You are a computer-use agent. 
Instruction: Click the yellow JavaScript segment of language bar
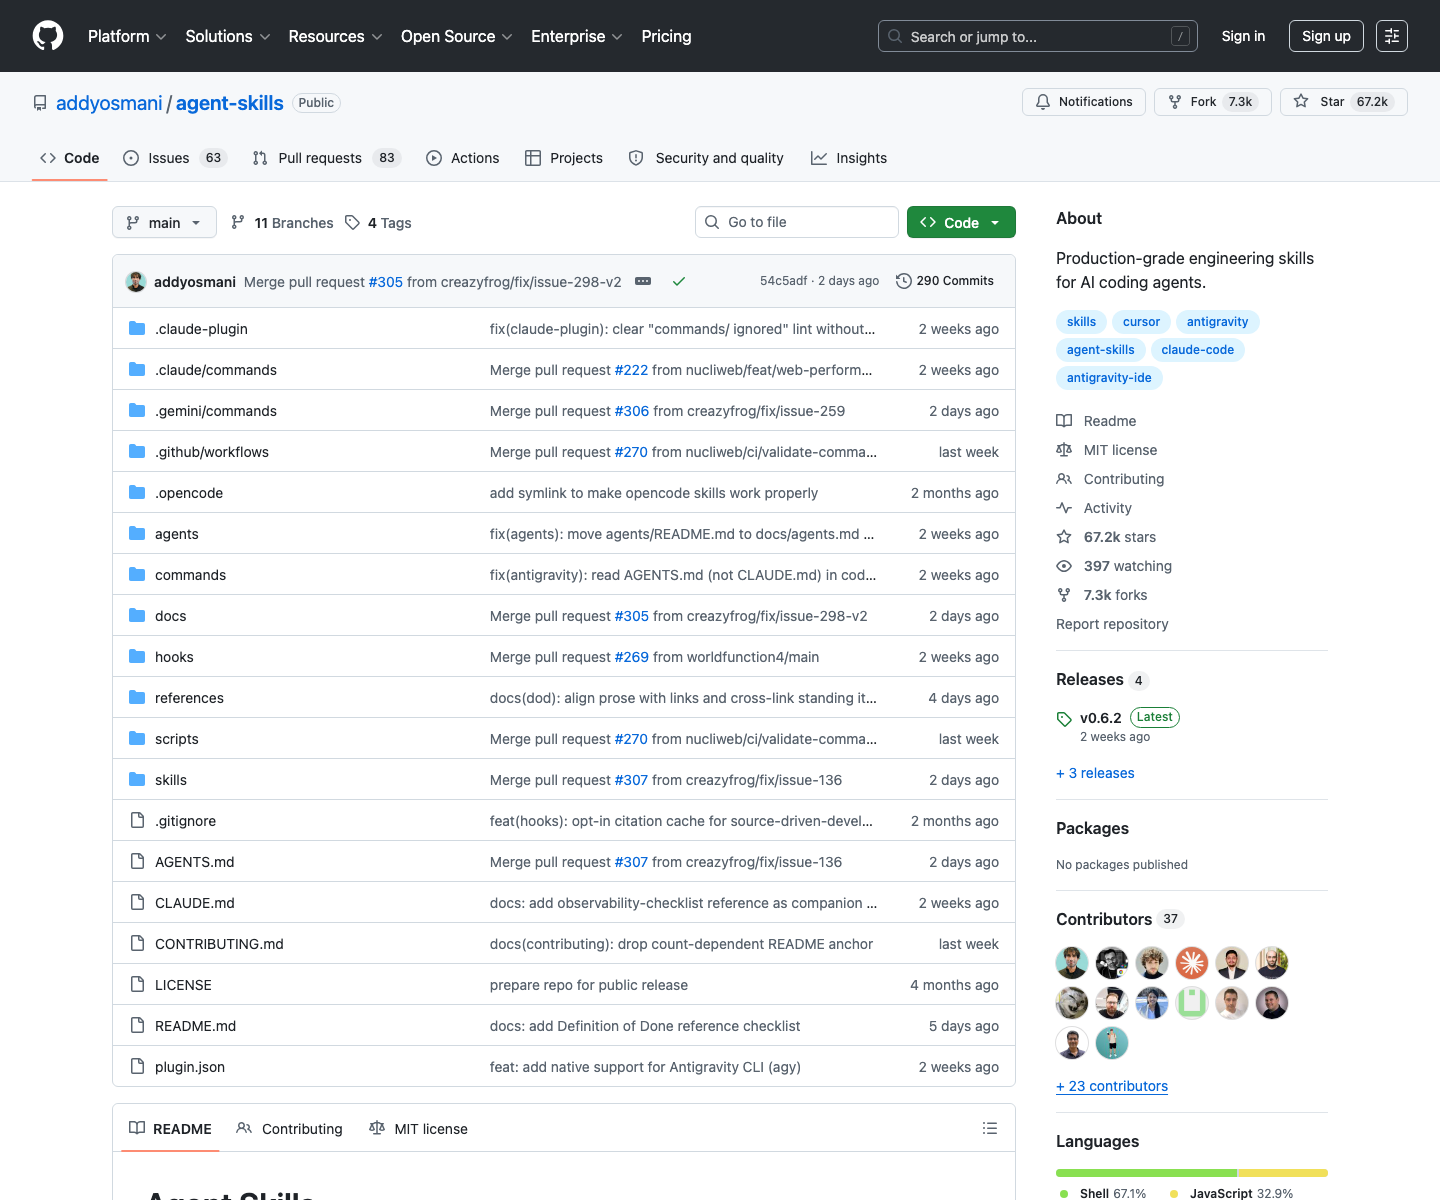(1282, 1173)
